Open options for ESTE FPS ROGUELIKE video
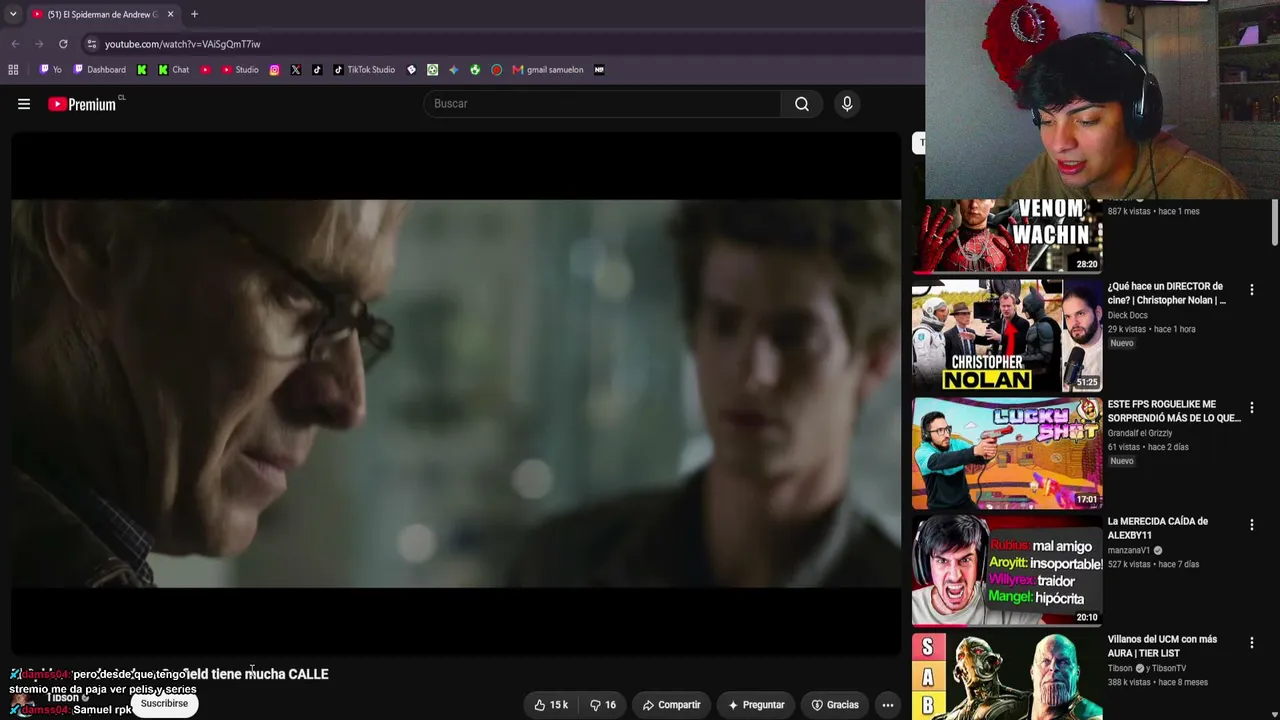 tap(1251, 408)
